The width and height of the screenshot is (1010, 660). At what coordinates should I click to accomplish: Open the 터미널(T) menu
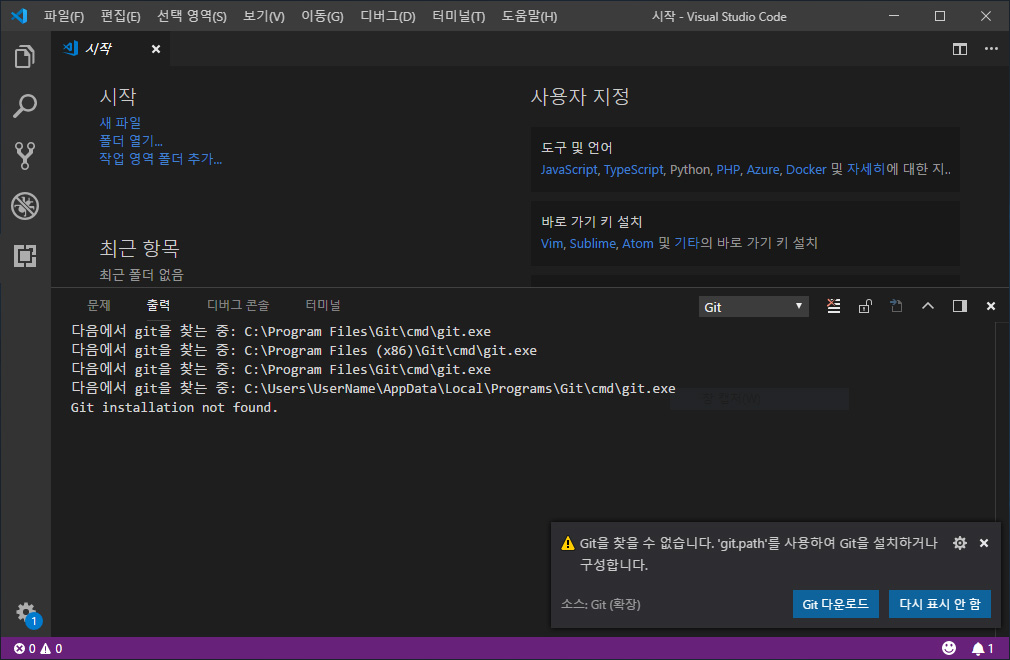(x=459, y=16)
